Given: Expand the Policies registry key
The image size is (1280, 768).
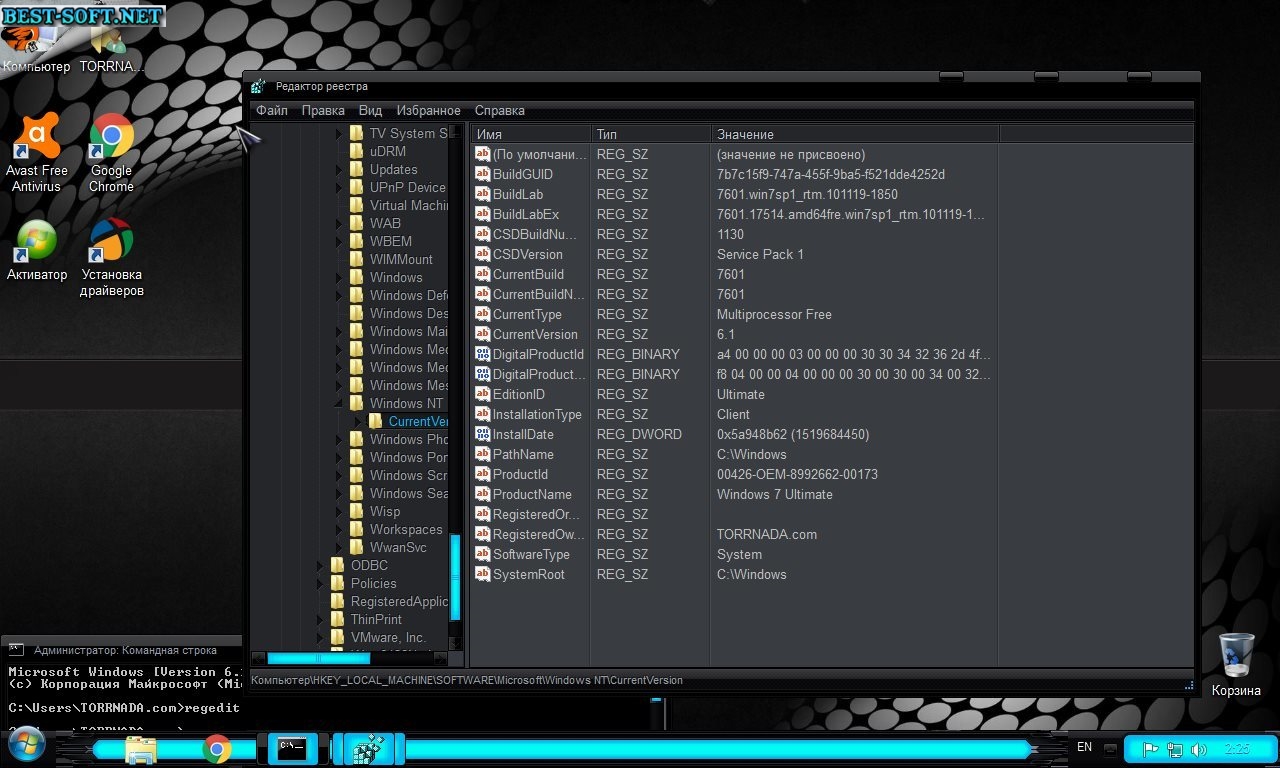Looking at the screenshot, I should tap(321, 584).
